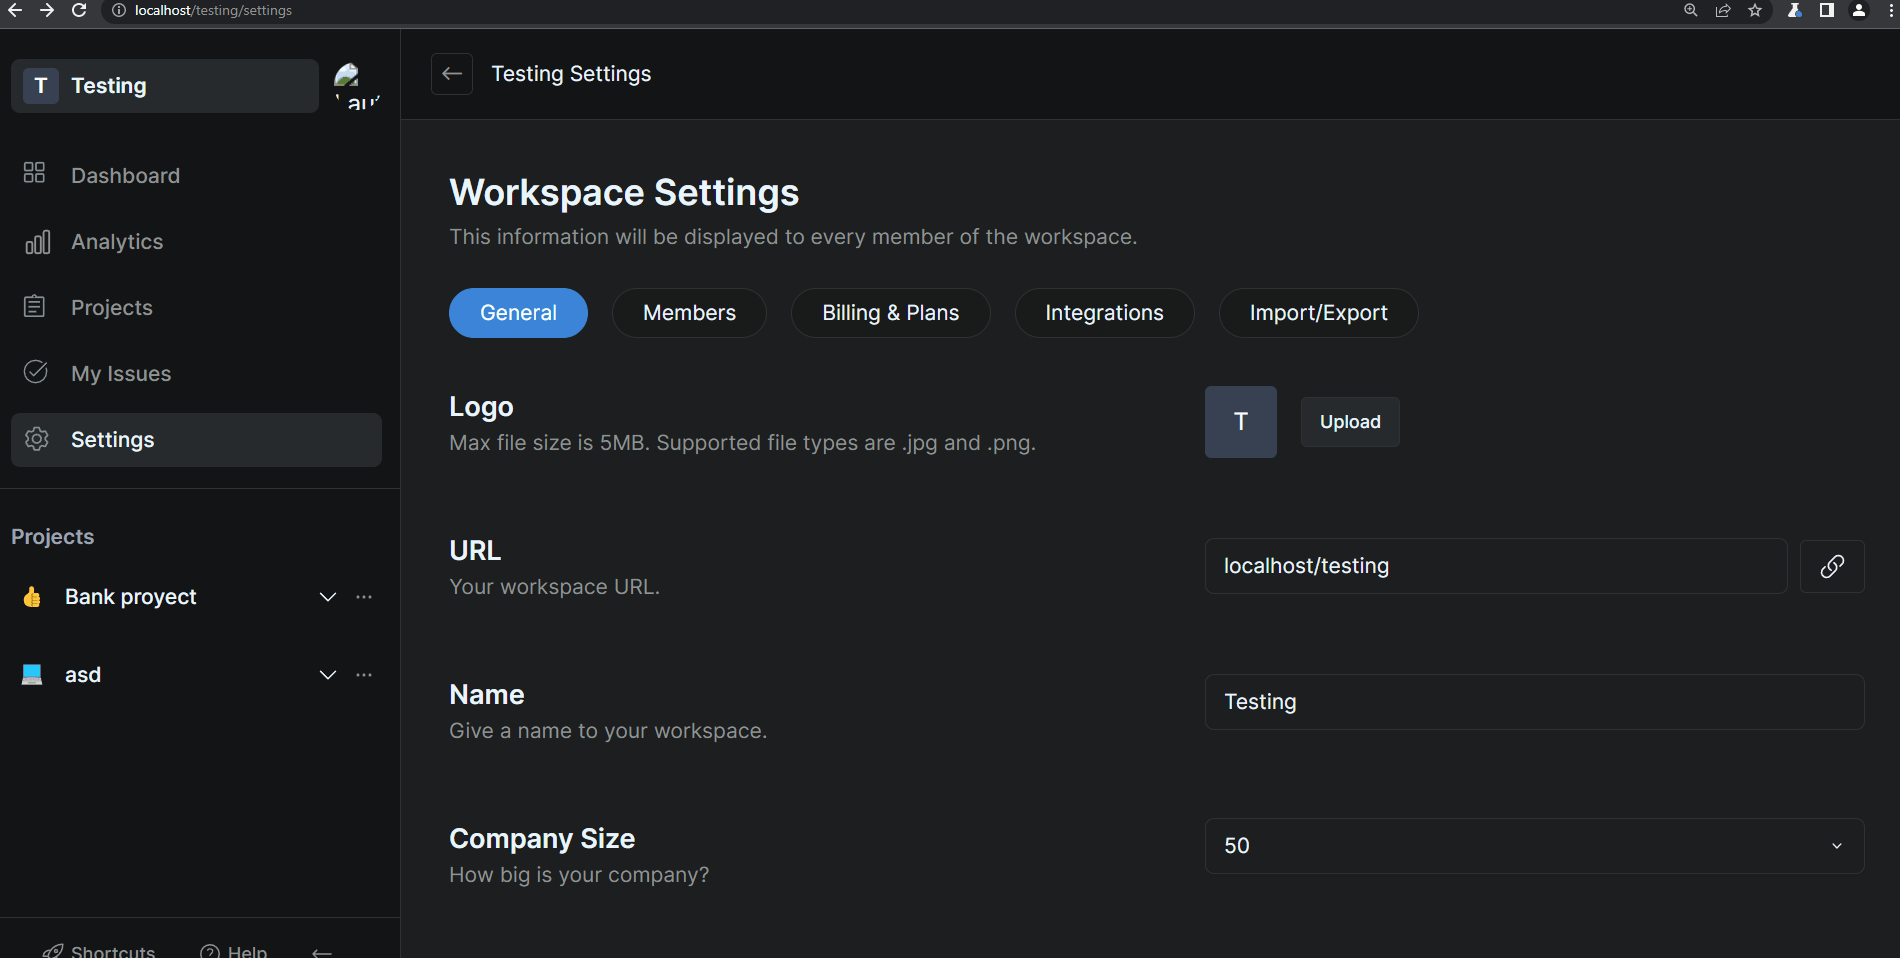Open the Help link in the sidebar footer

tap(234, 950)
